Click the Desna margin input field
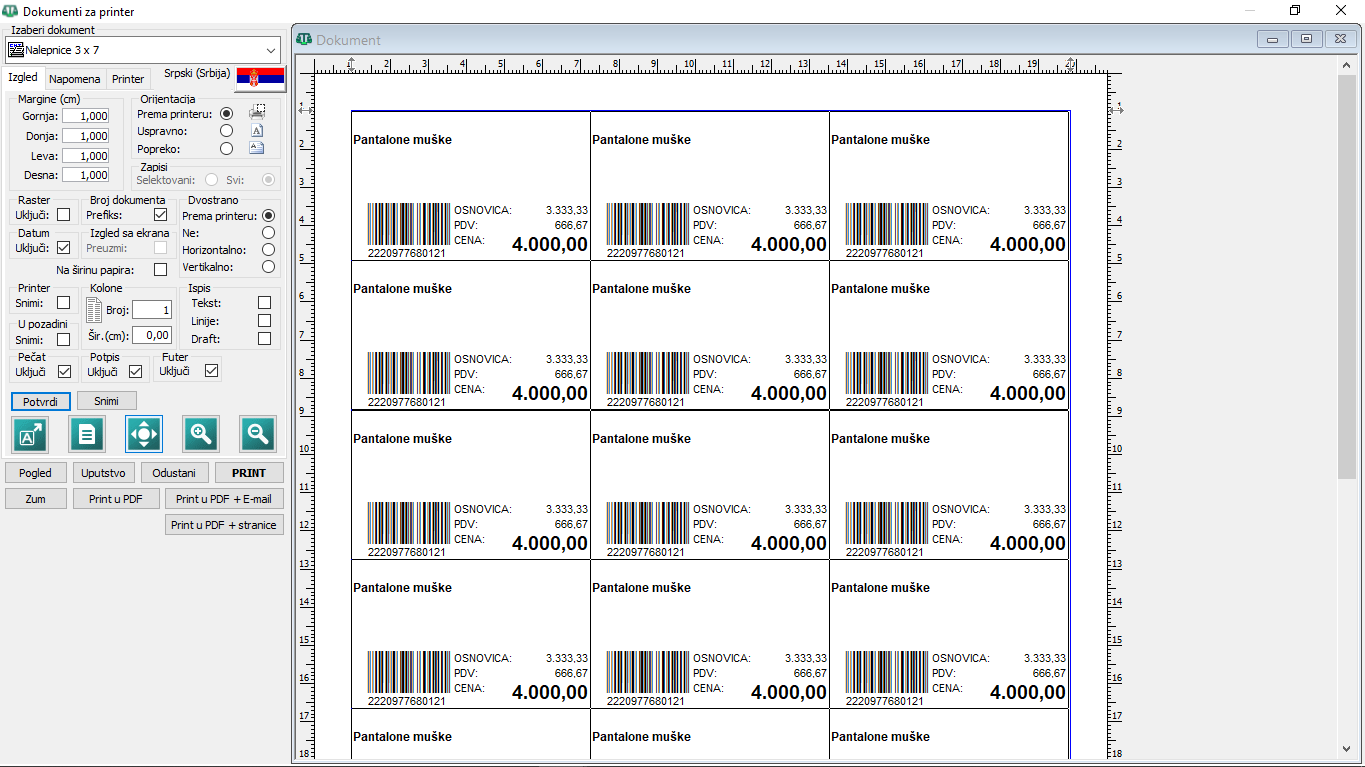This screenshot has width=1365, height=767. click(x=86, y=175)
